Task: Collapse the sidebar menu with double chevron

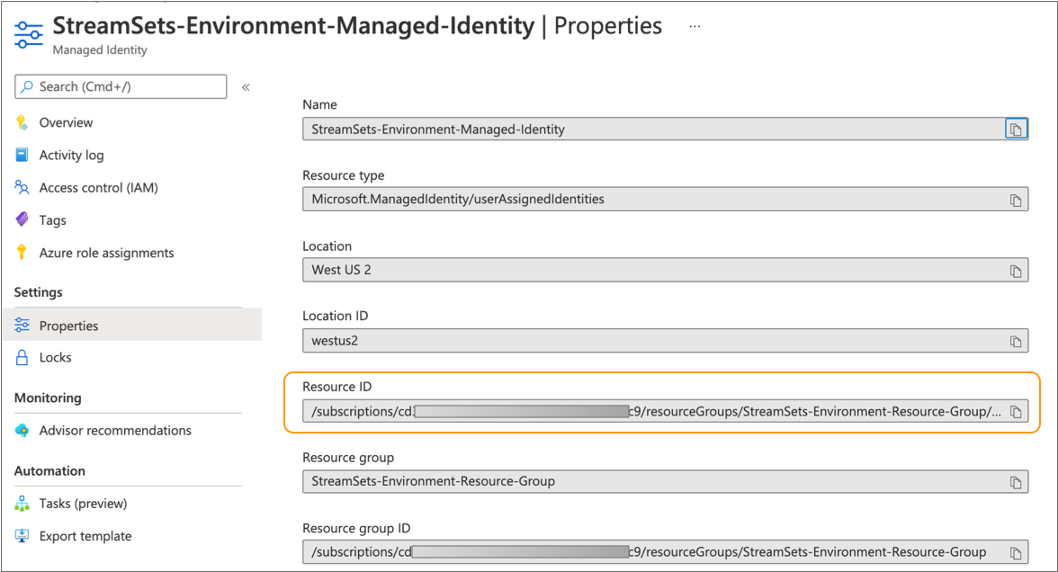Action: [246, 87]
